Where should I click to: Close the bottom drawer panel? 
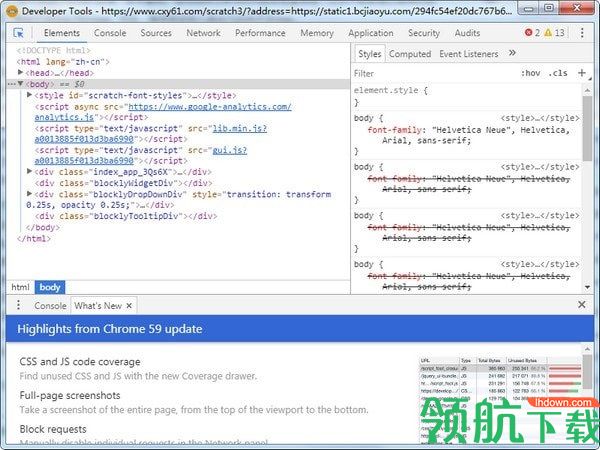coord(582,304)
